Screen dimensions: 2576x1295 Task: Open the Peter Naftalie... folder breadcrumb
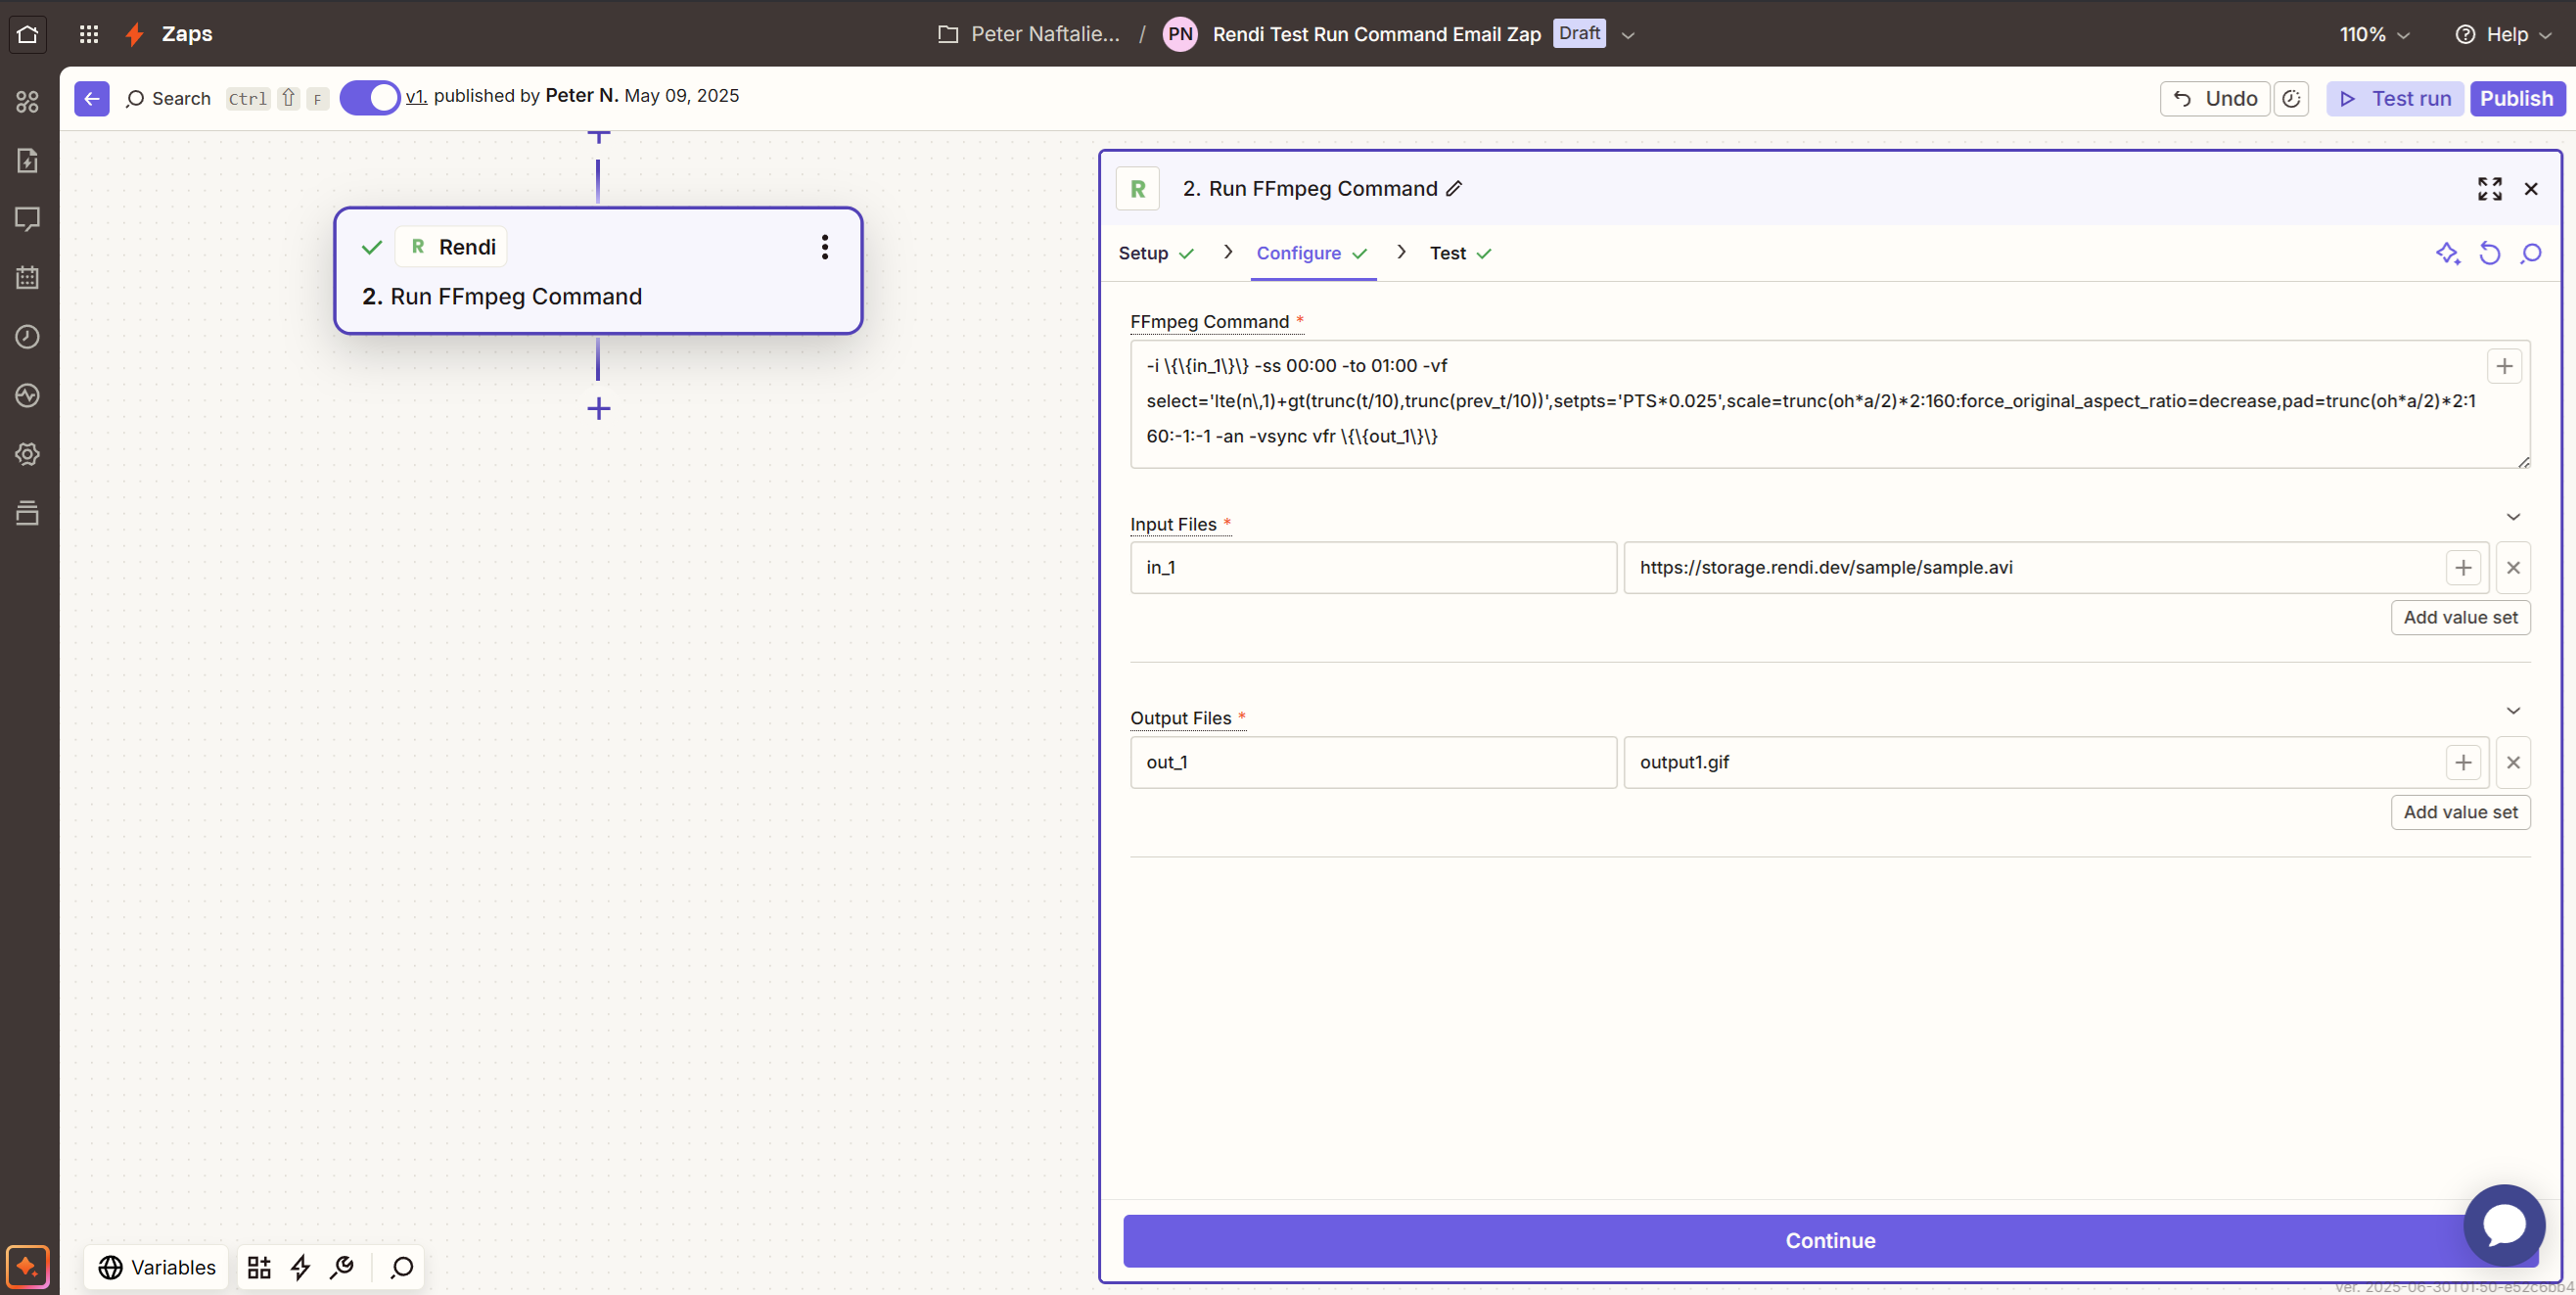tap(1029, 35)
